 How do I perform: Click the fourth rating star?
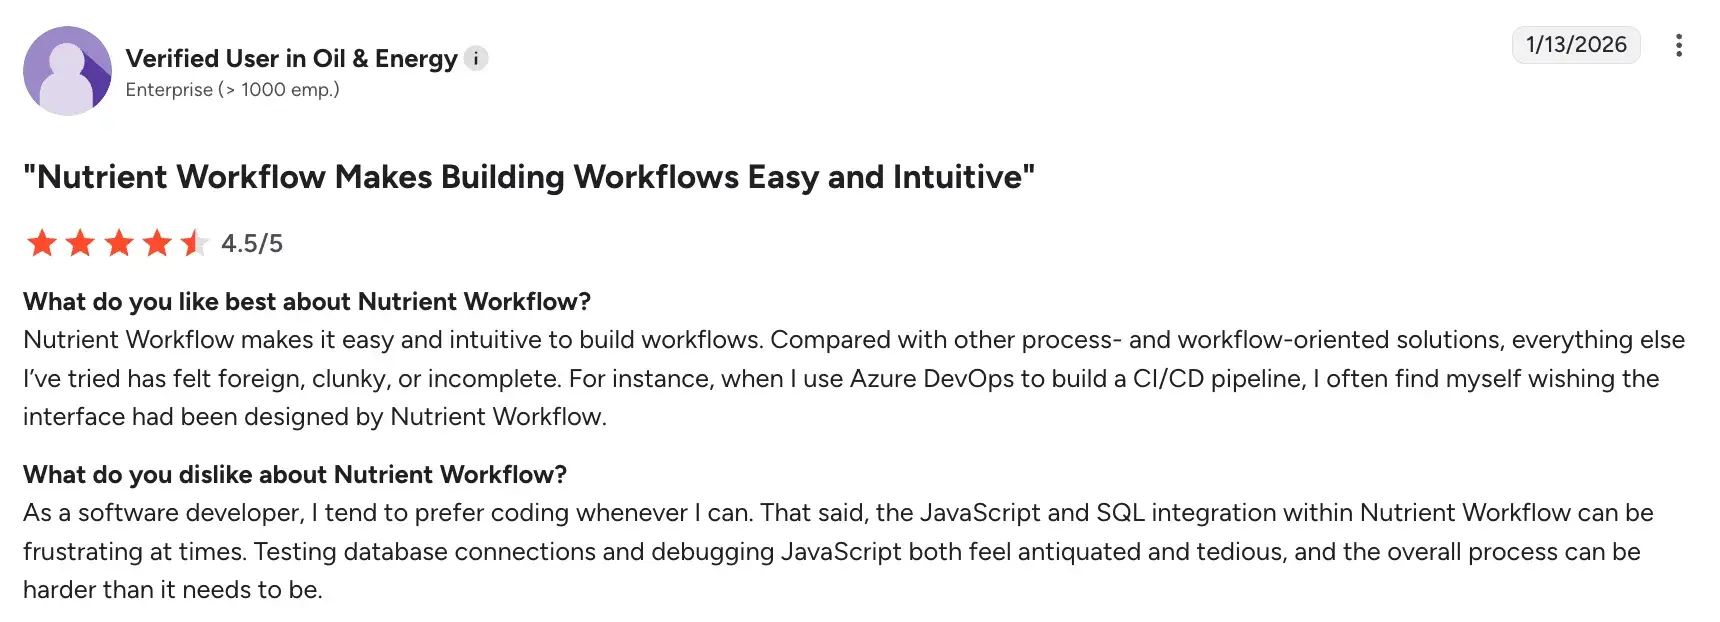tap(157, 243)
